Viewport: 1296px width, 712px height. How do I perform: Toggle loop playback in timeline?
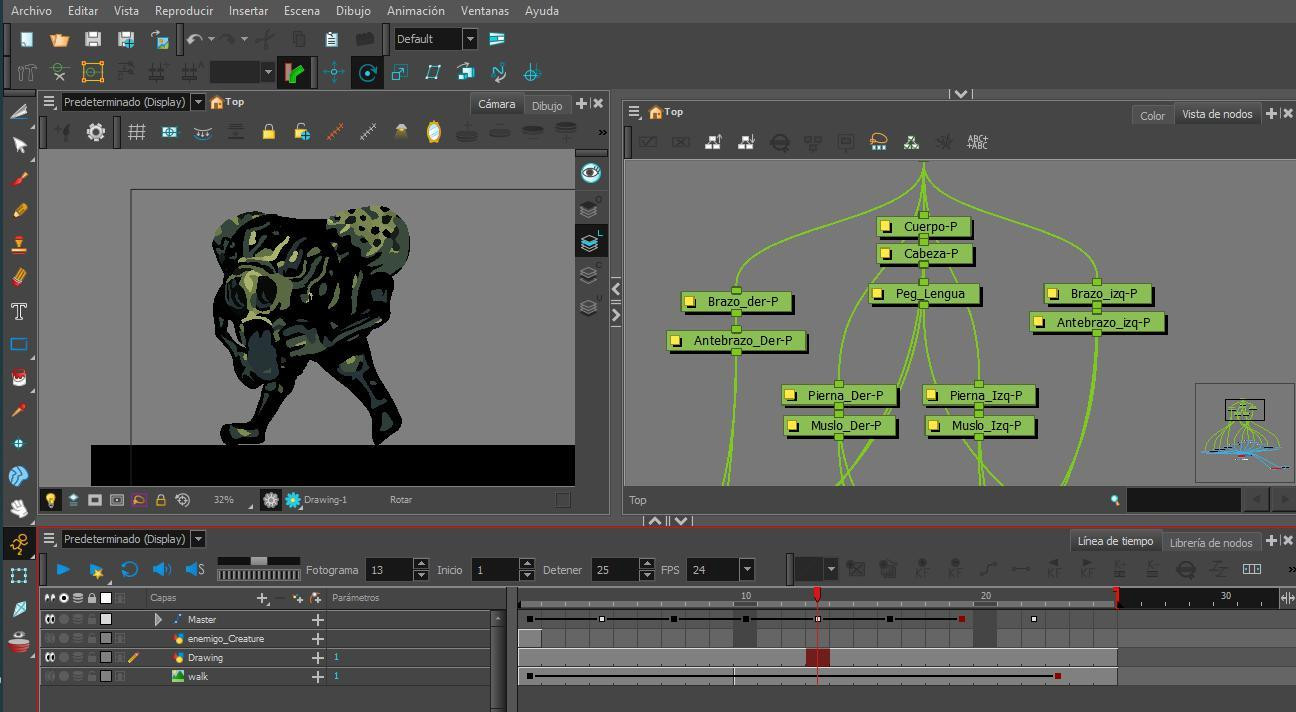[x=129, y=569]
